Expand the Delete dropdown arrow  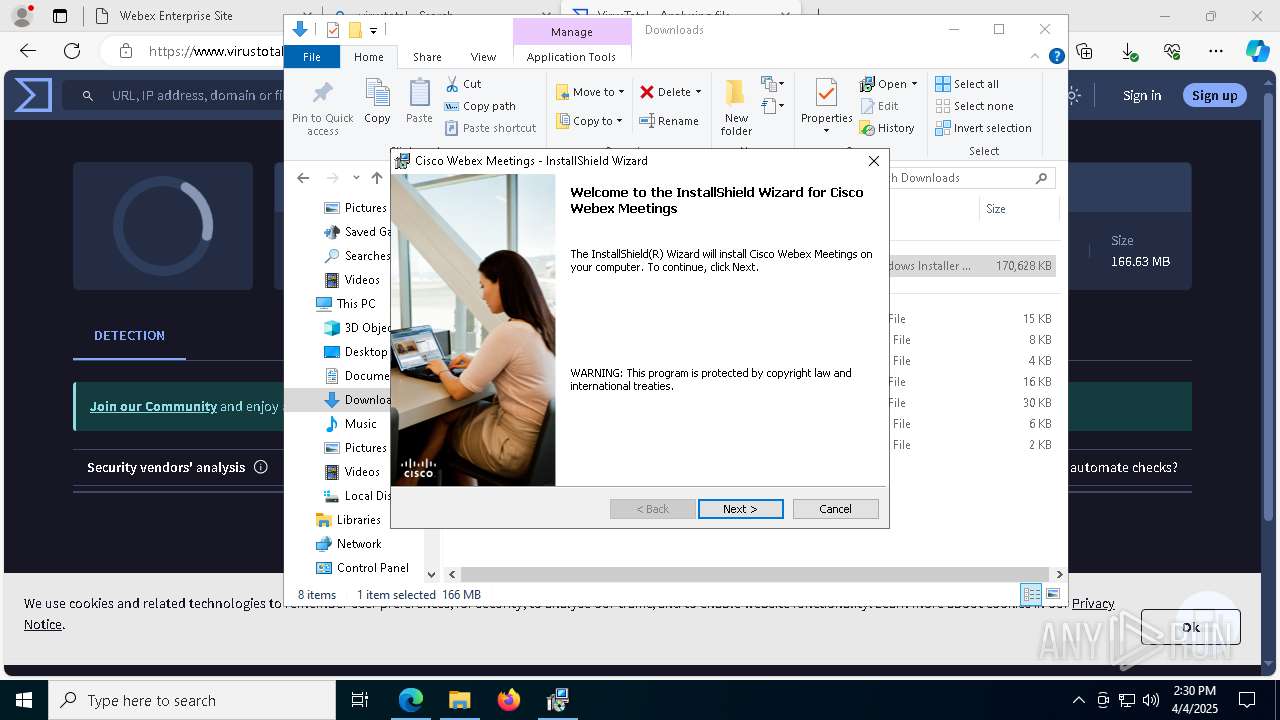pos(698,92)
